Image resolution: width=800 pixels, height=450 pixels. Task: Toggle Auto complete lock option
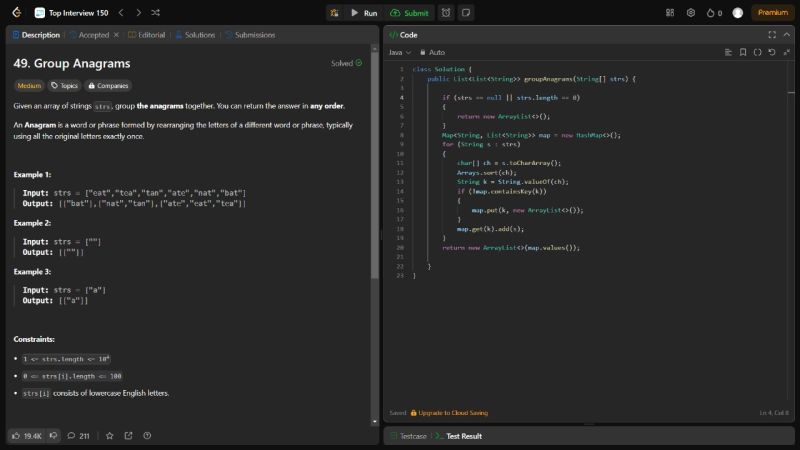pyautogui.click(x=433, y=53)
